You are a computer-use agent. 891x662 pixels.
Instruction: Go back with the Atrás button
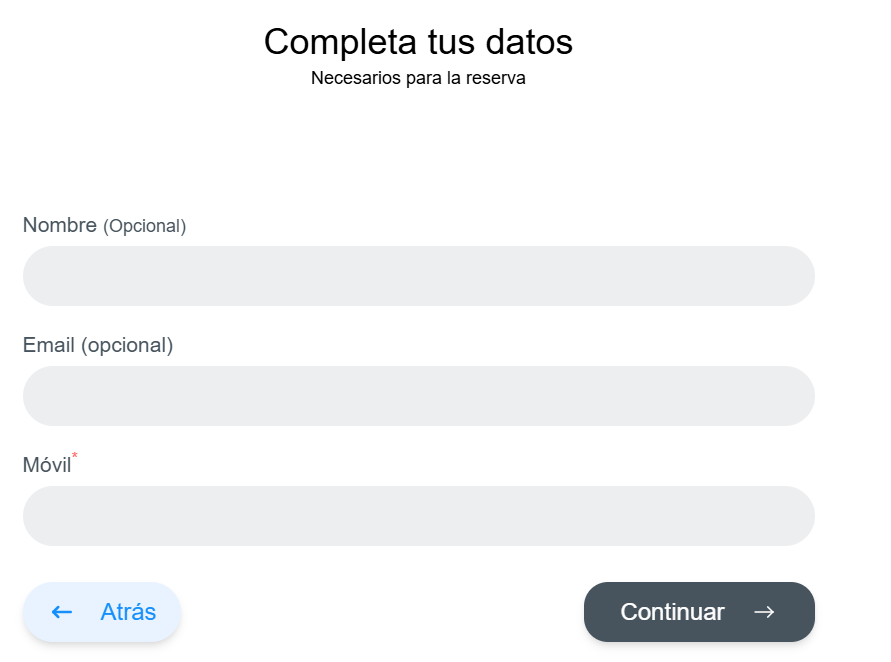click(x=102, y=612)
